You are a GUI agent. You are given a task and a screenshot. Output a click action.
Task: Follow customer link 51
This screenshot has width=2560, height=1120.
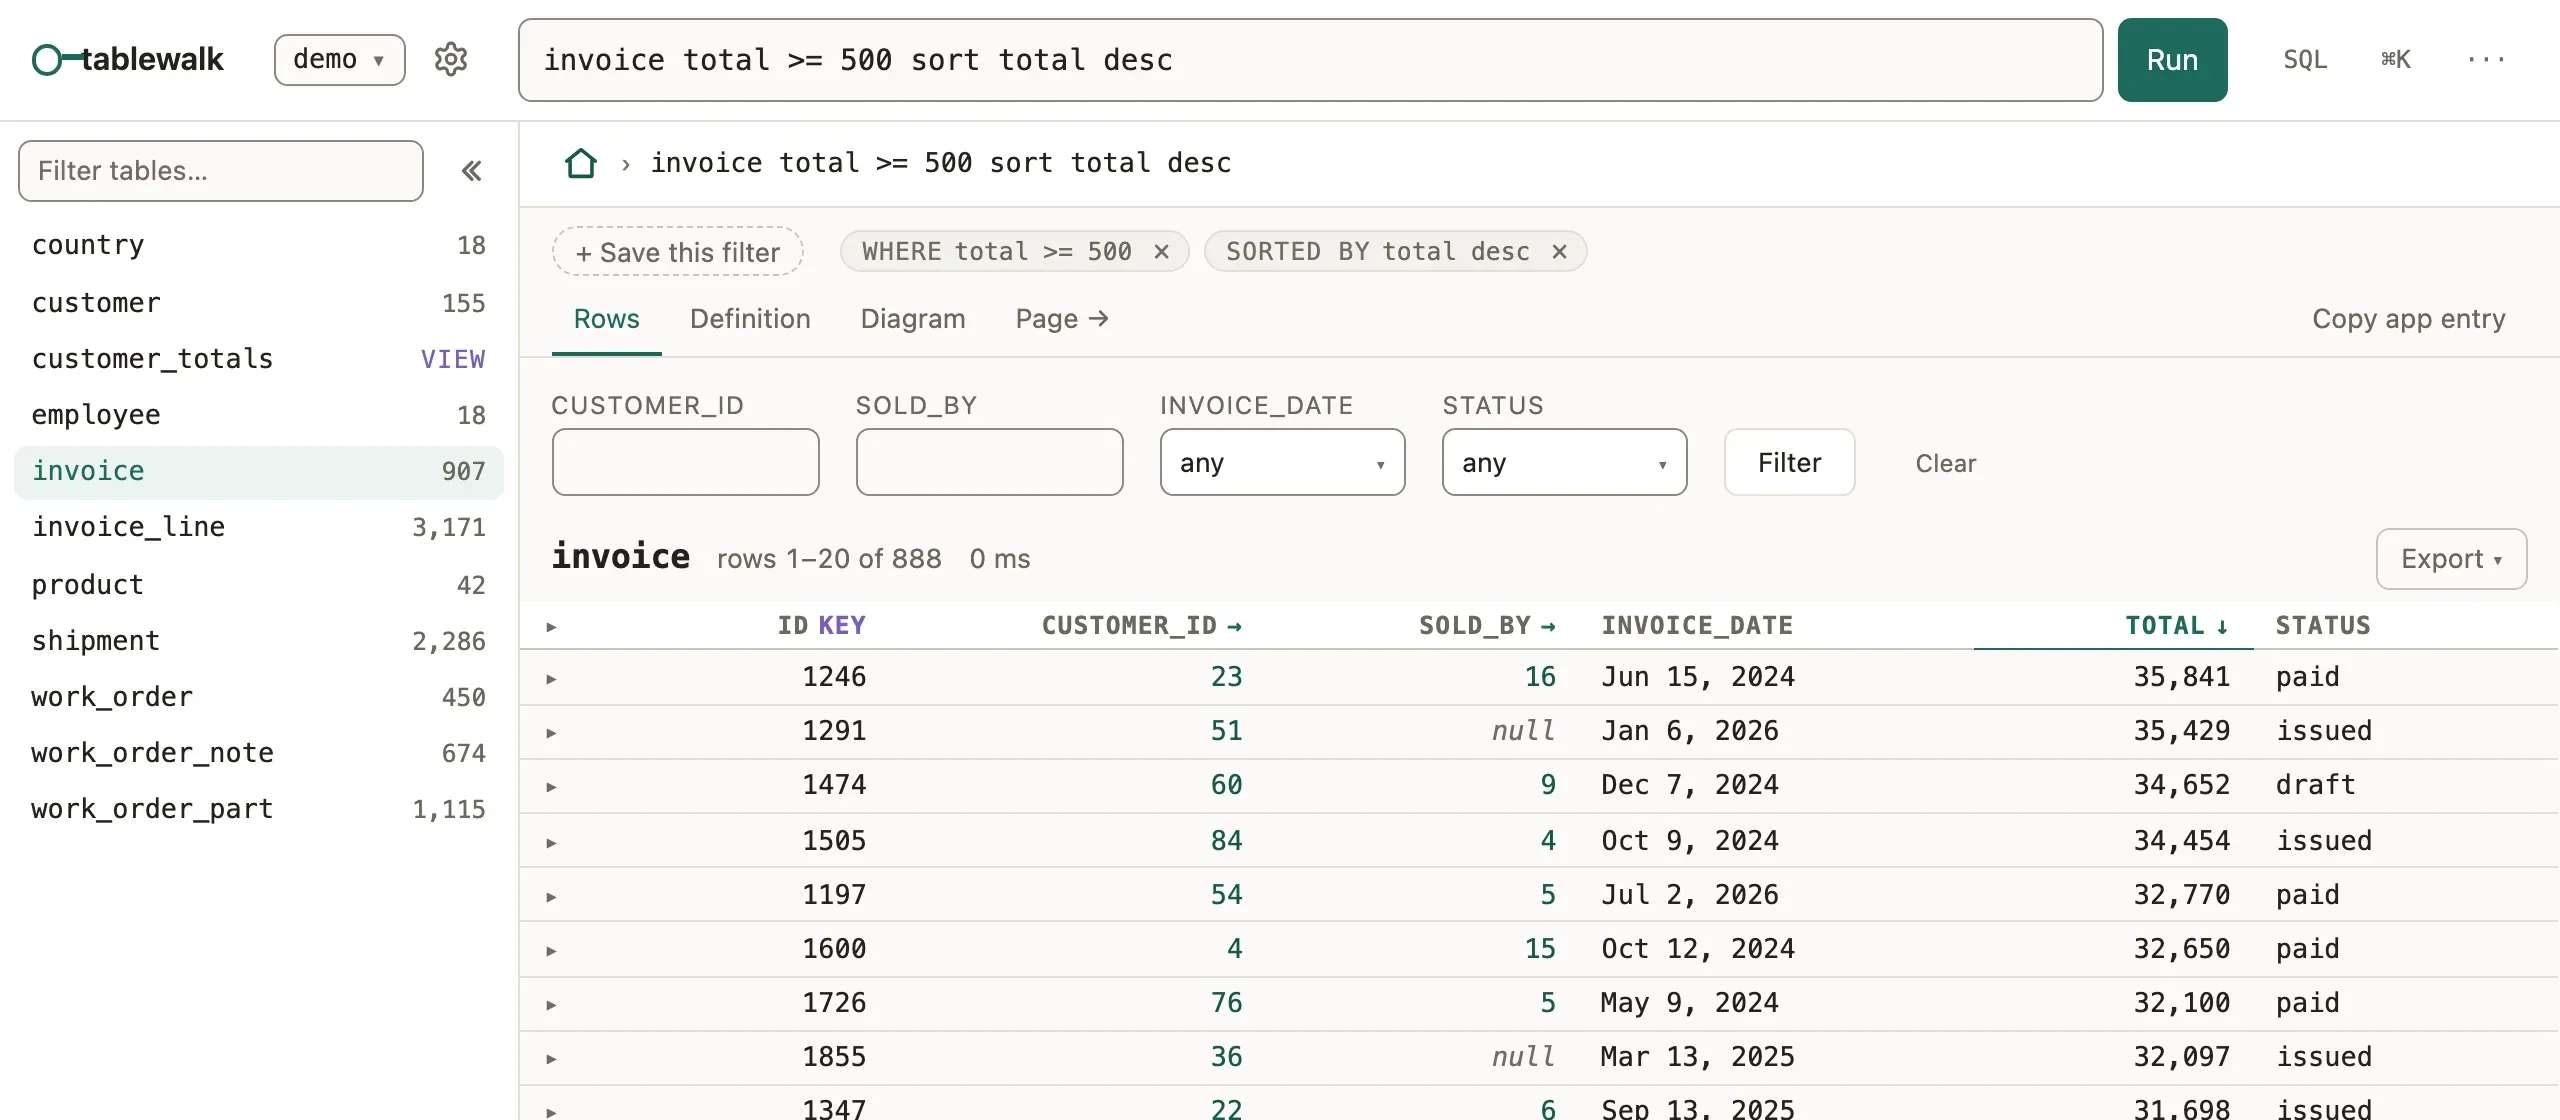[x=1226, y=732]
